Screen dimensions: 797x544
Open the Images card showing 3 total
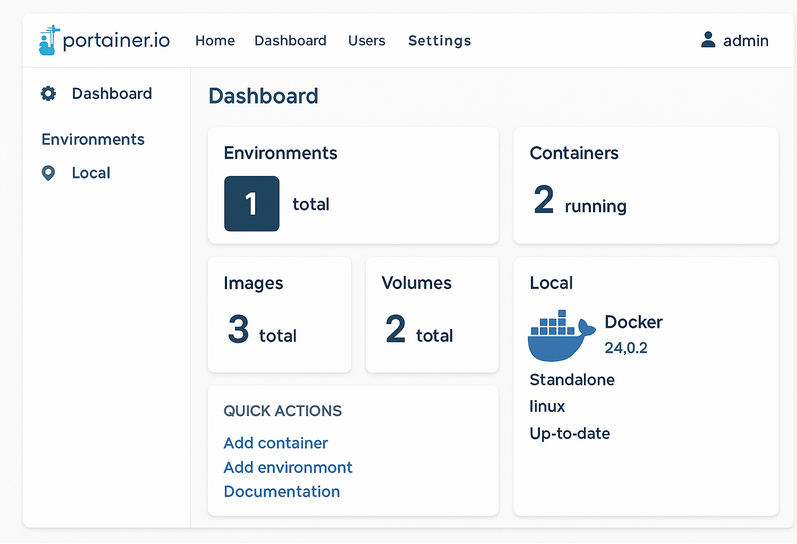pos(279,315)
